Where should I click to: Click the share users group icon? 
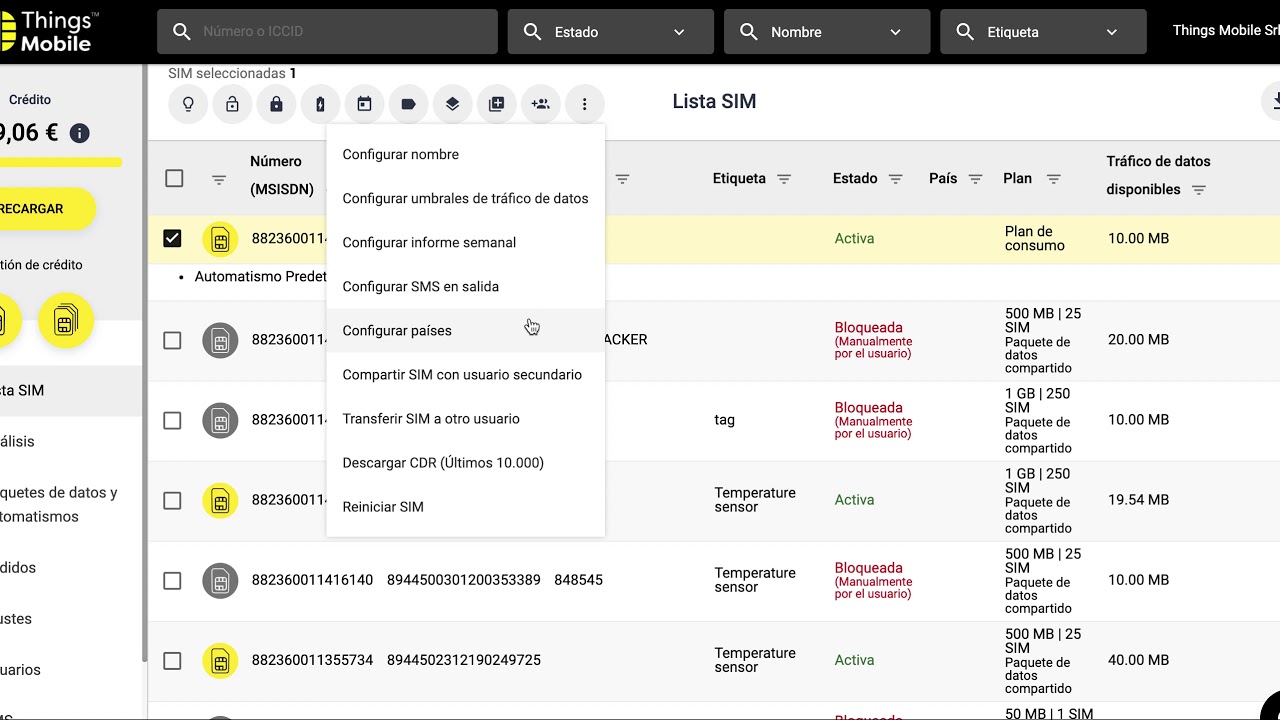(540, 104)
